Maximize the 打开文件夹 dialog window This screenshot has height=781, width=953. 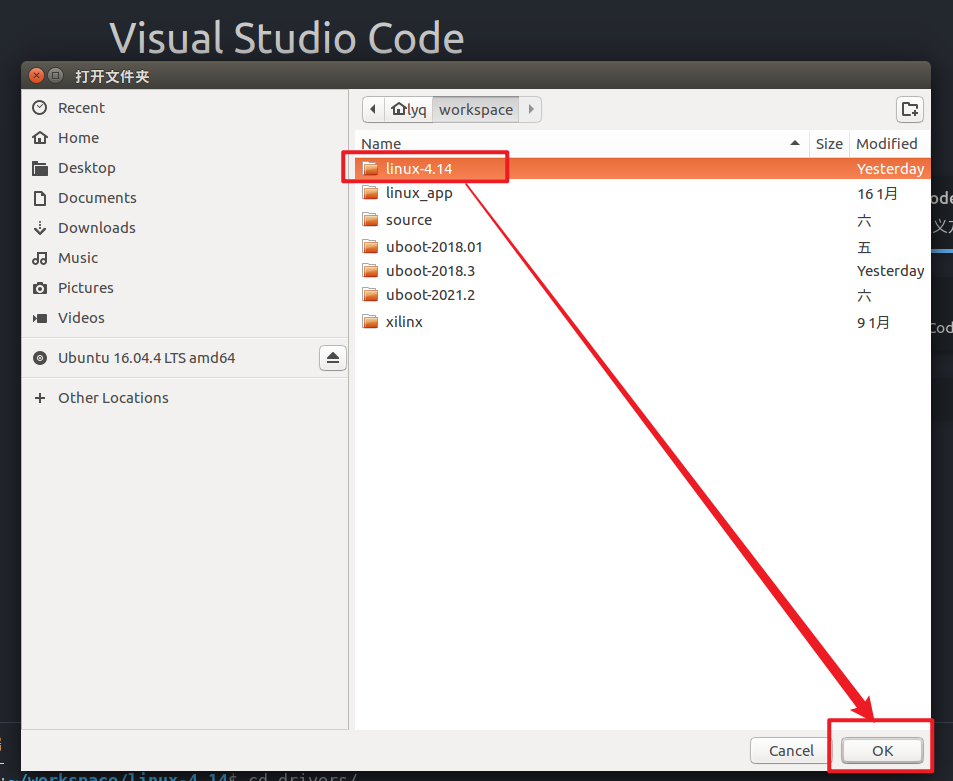click(x=55, y=75)
